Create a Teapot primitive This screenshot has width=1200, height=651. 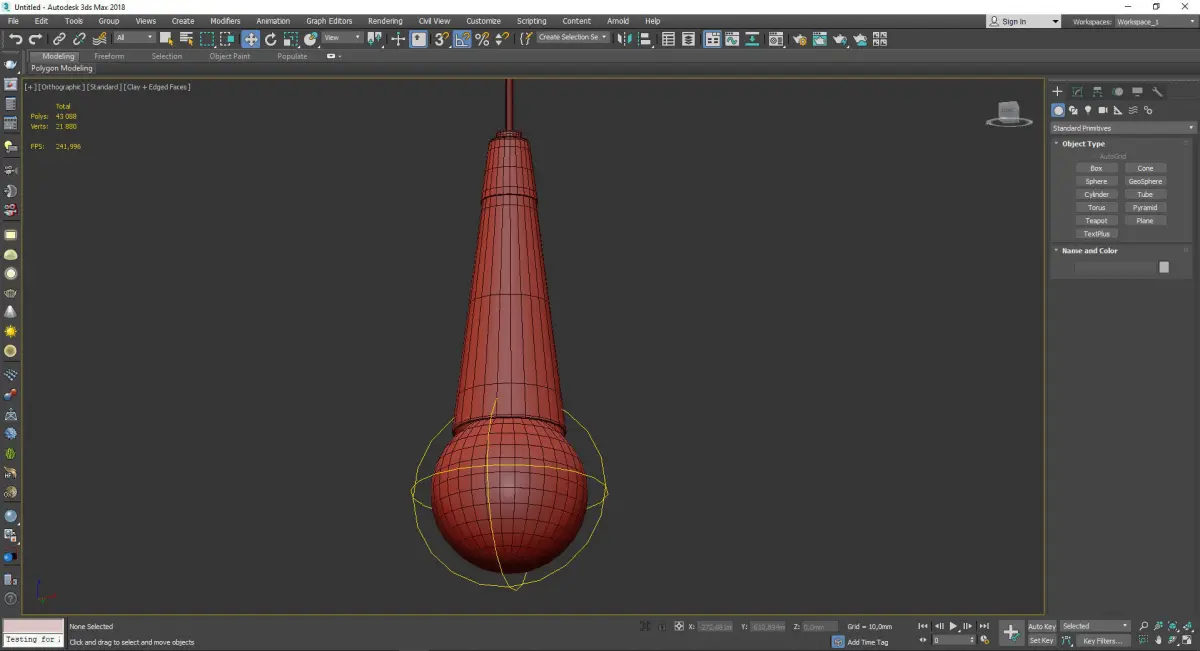(1096, 221)
